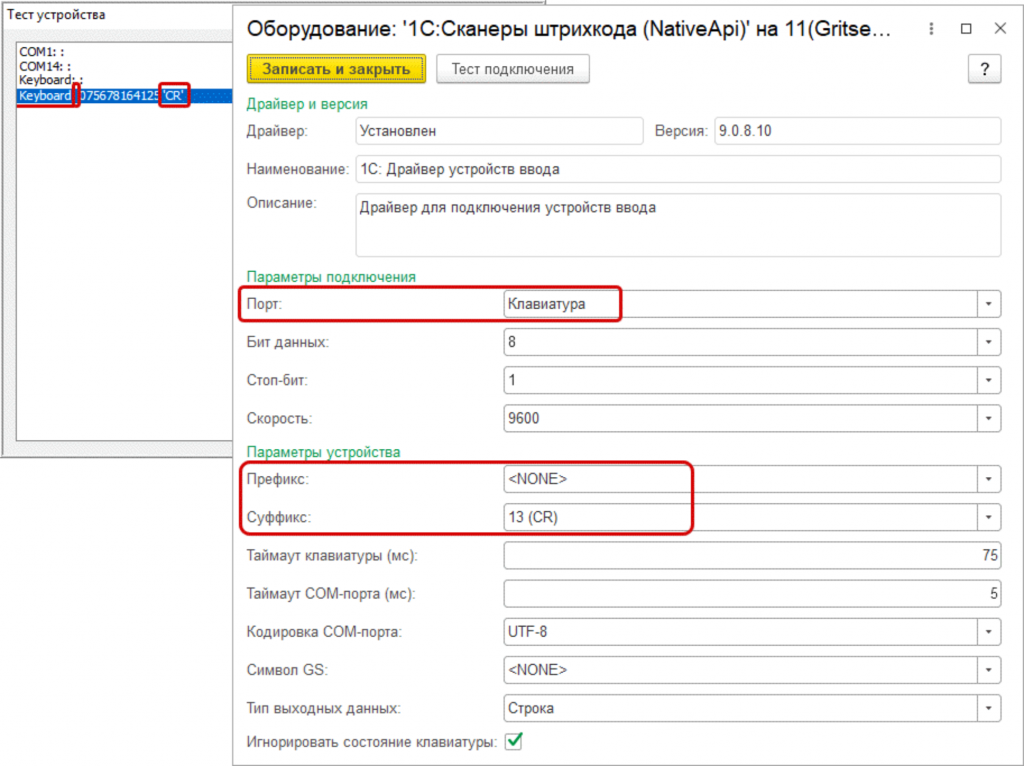Toggle Игнорировать состояние клавиатуры checkbox
The width and height of the screenshot is (1024, 766).
click(x=515, y=741)
